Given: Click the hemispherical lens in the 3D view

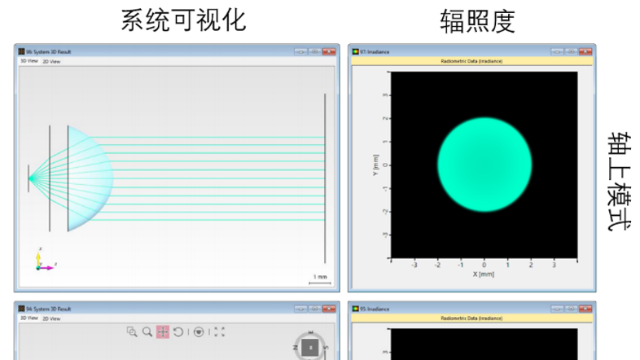Looking at the screenshot, I should pos(90,178).
